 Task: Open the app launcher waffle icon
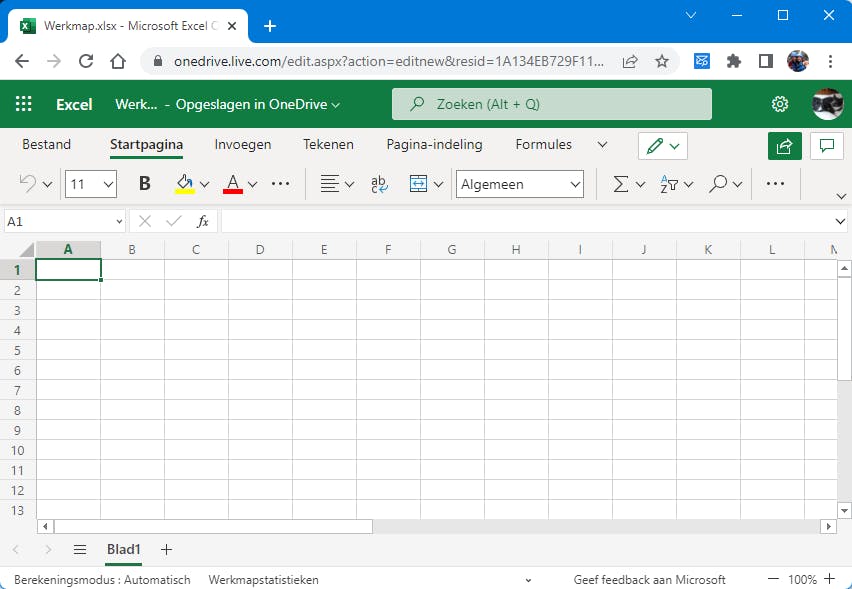point(24,104)
